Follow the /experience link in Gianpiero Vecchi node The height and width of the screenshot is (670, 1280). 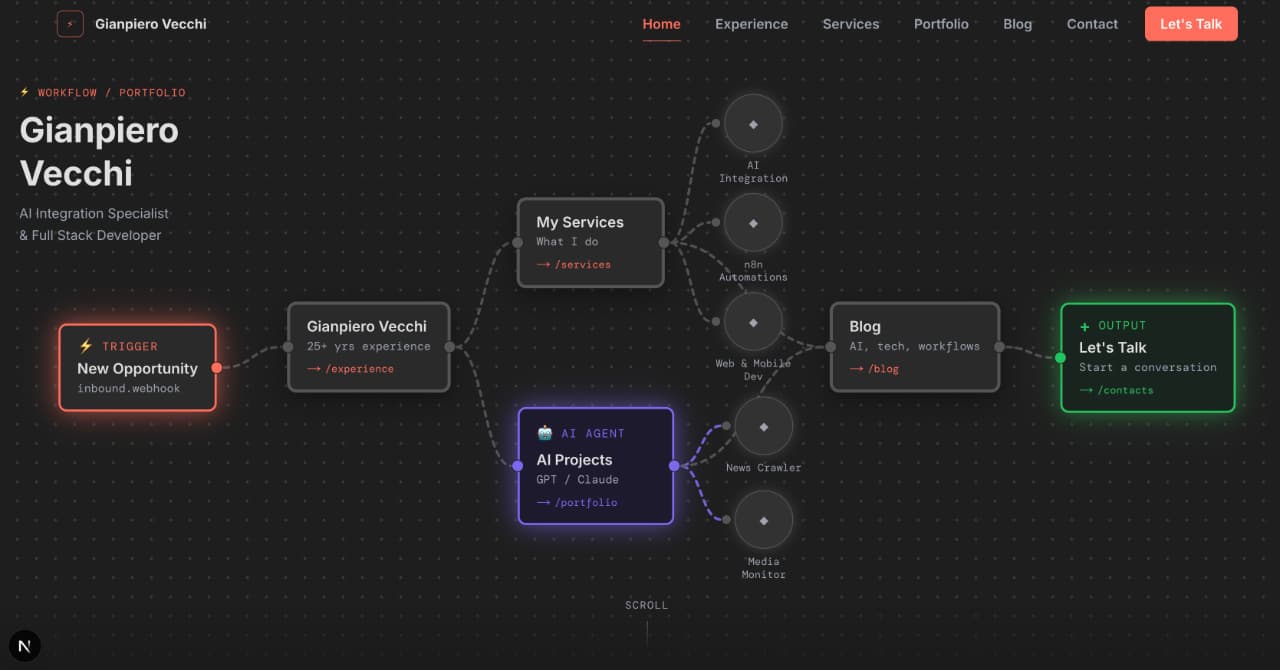click(350, 369)
